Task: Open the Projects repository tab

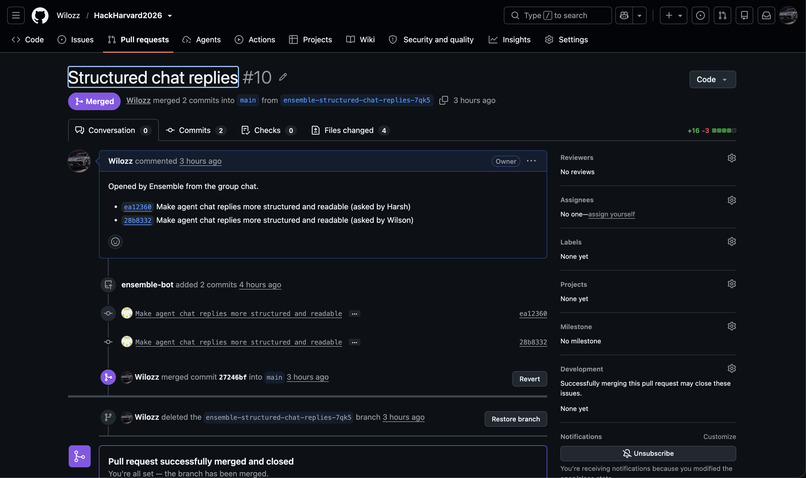Action: [310, 40]
